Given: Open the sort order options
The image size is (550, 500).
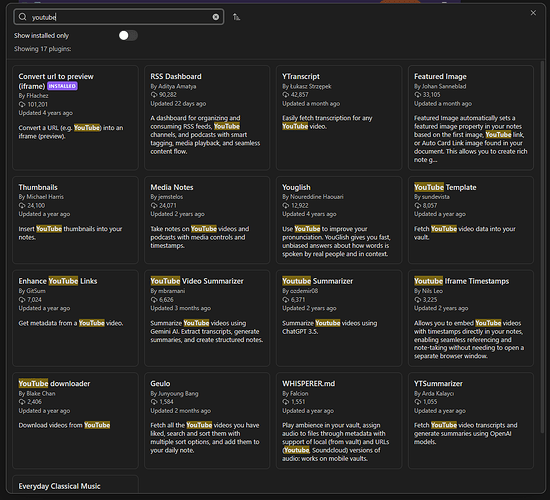Looking at the screenshot, I should pyautogui.click(x=236, y=17).
